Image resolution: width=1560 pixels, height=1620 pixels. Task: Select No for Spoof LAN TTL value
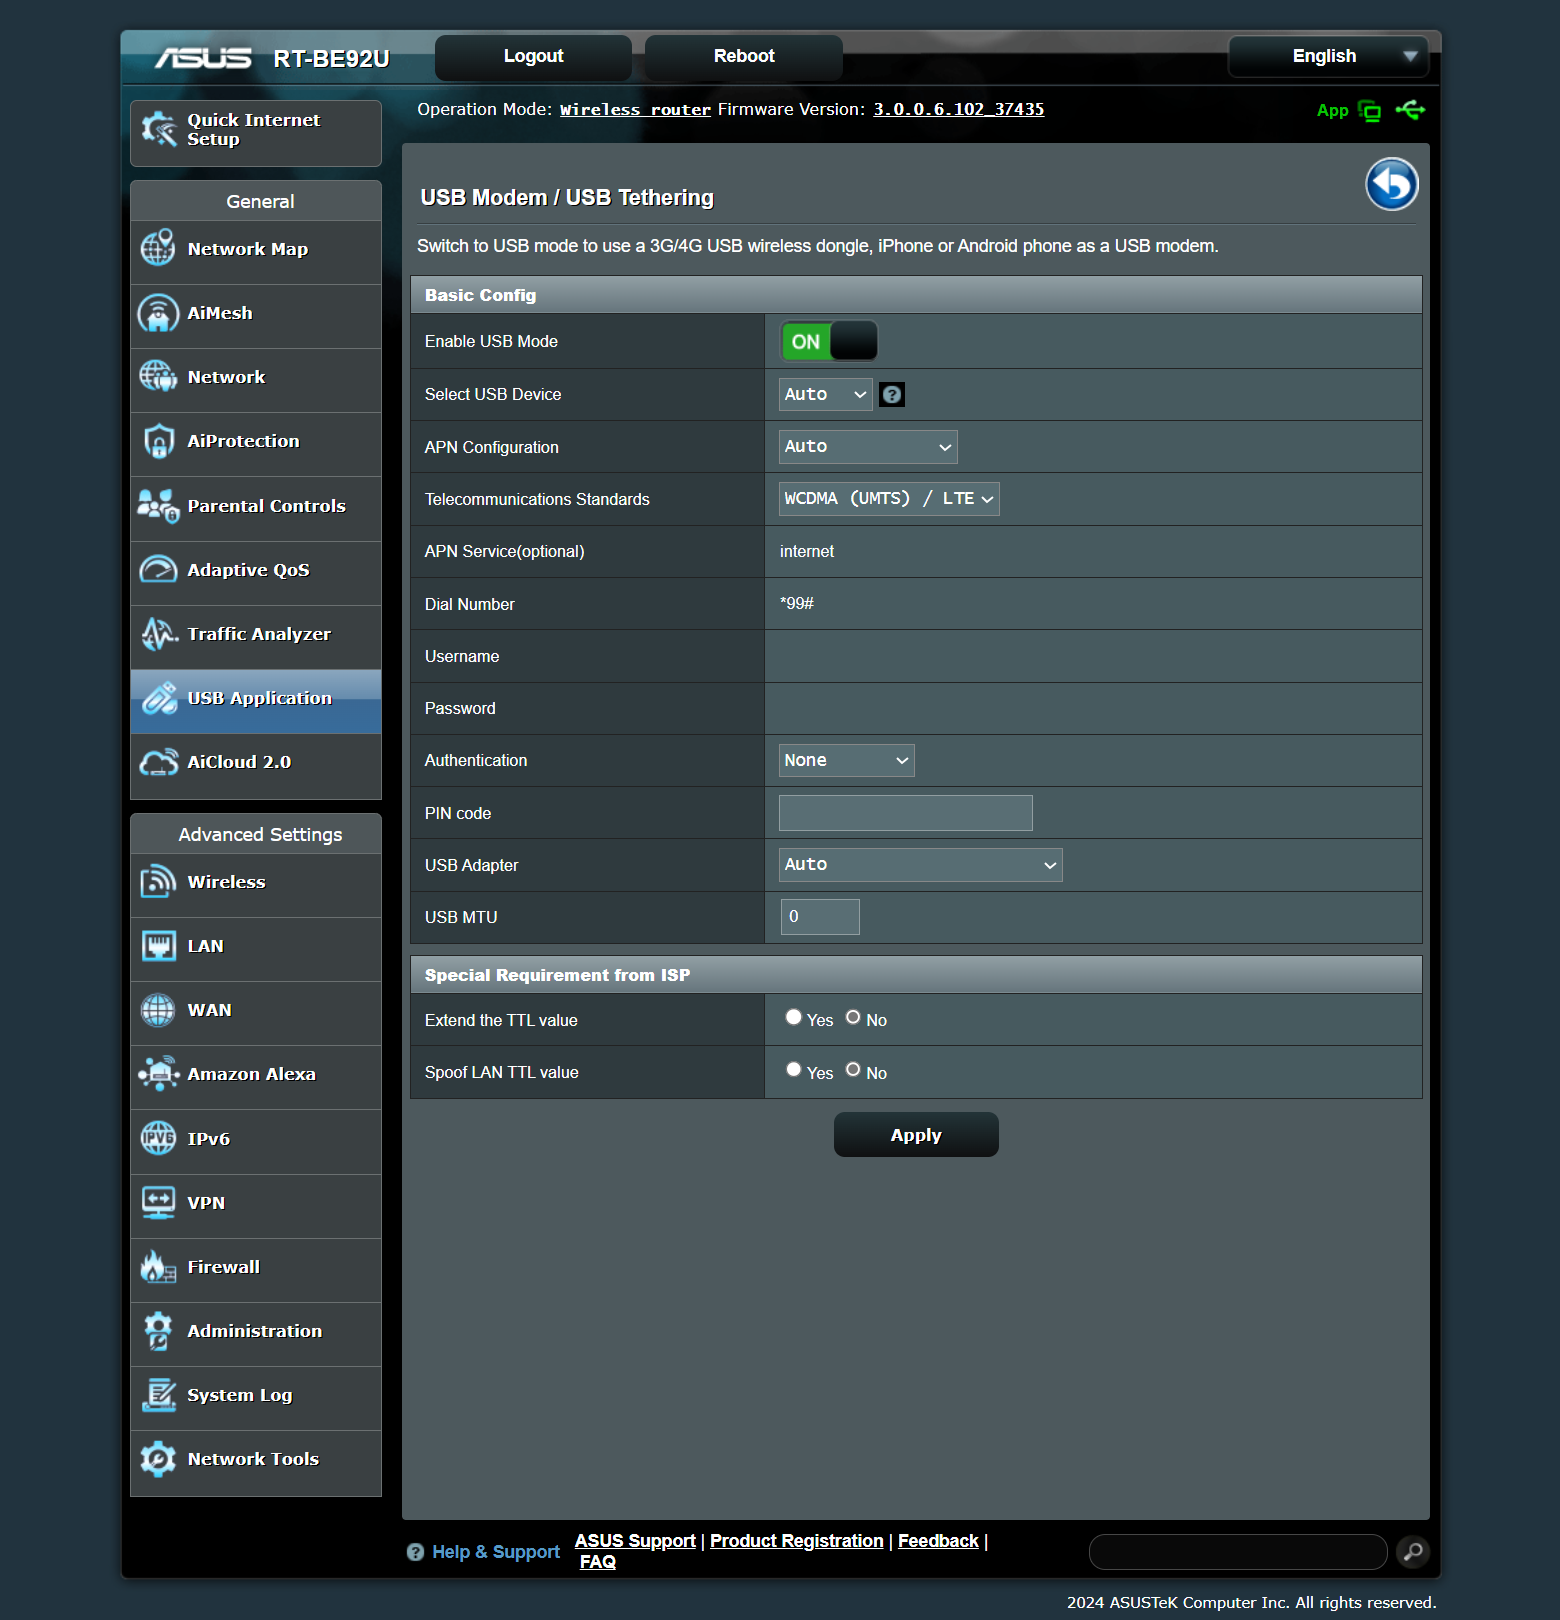(853, 1070)
